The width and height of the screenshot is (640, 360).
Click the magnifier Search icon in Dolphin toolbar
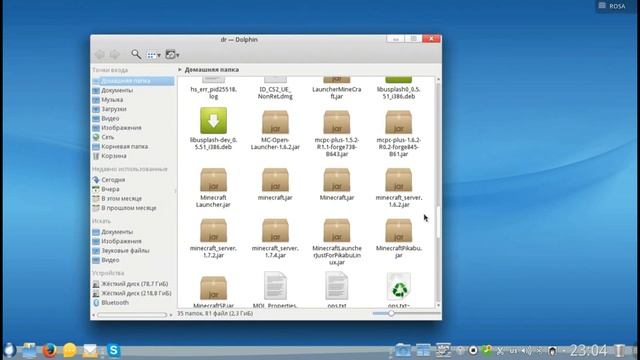(136, 54)
